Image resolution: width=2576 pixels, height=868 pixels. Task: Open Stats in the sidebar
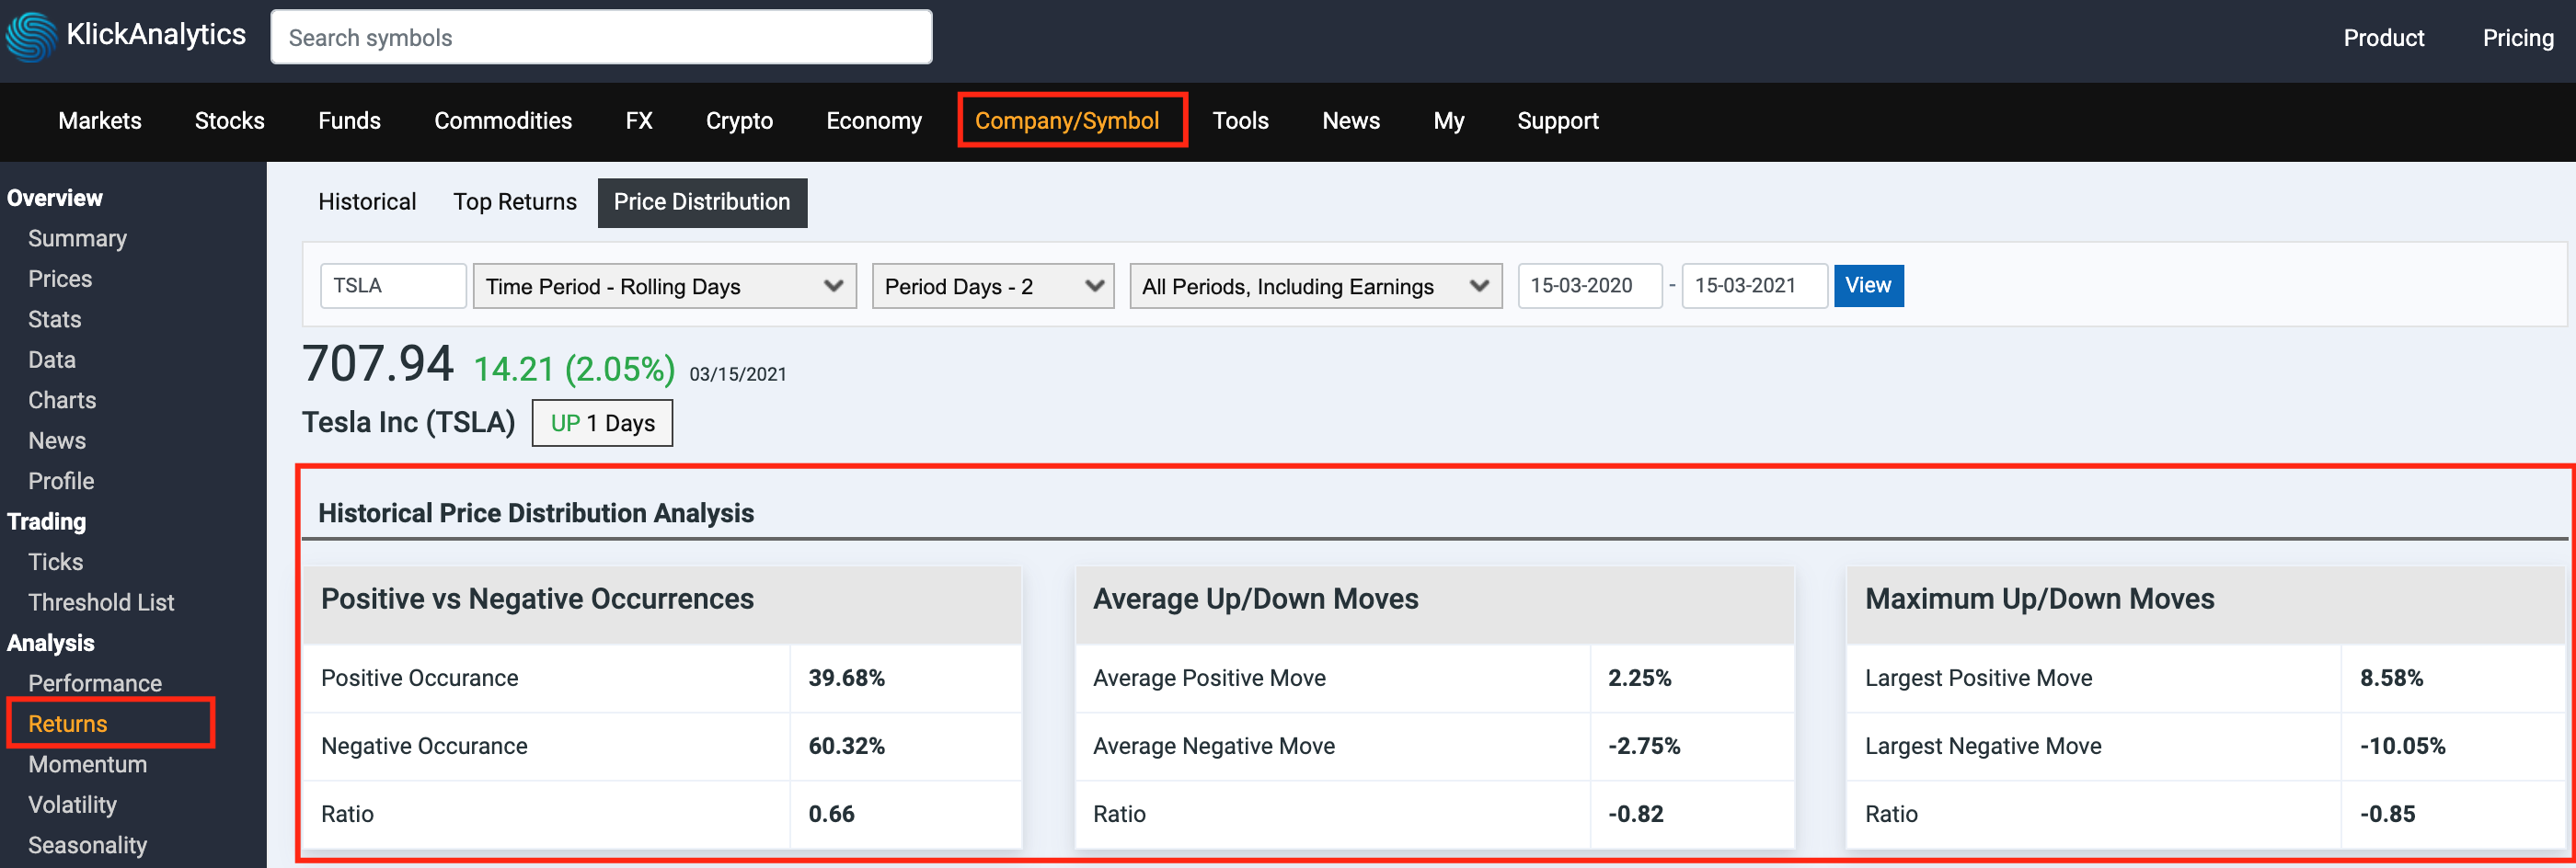[54, 320]
